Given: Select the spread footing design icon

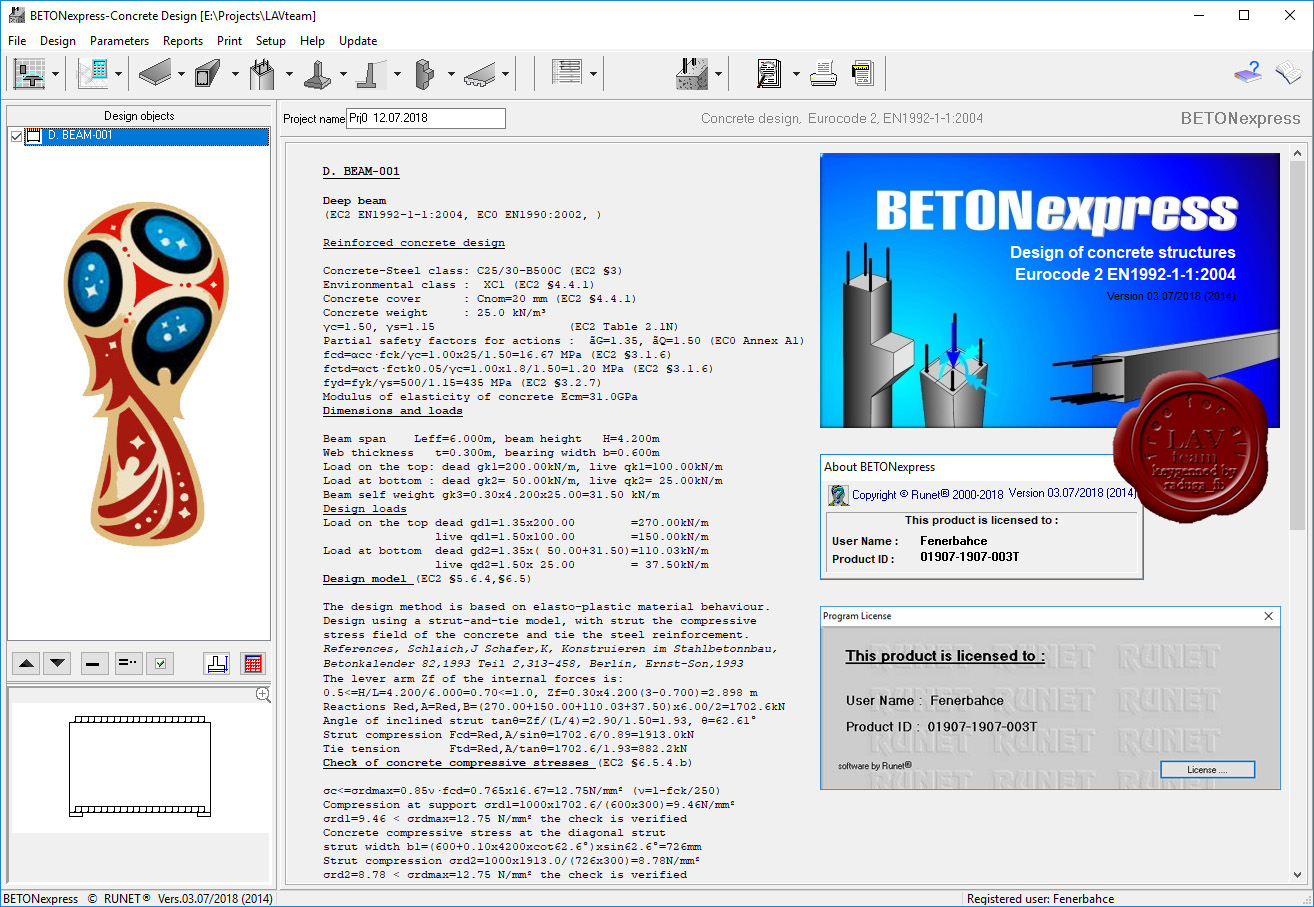Looking at the screenshot, I should tap(316, 73).
